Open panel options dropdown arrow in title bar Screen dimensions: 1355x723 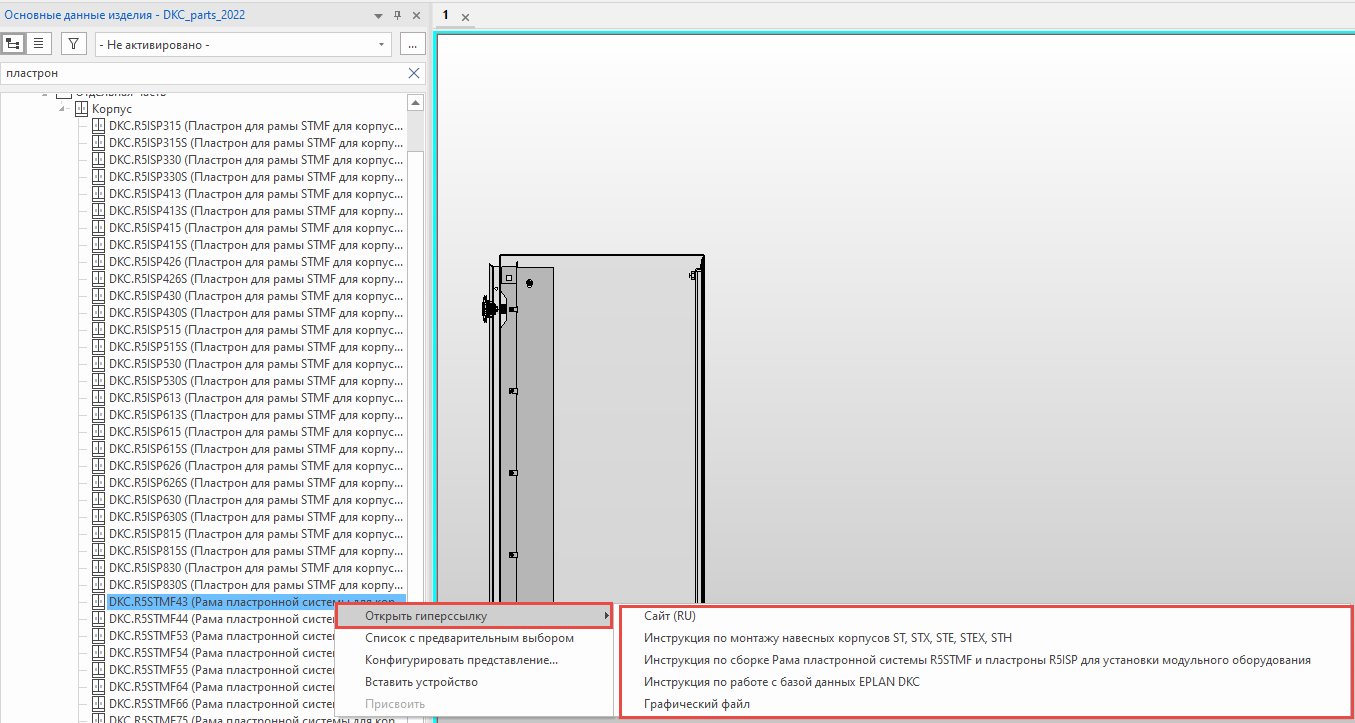pos(378,15)
